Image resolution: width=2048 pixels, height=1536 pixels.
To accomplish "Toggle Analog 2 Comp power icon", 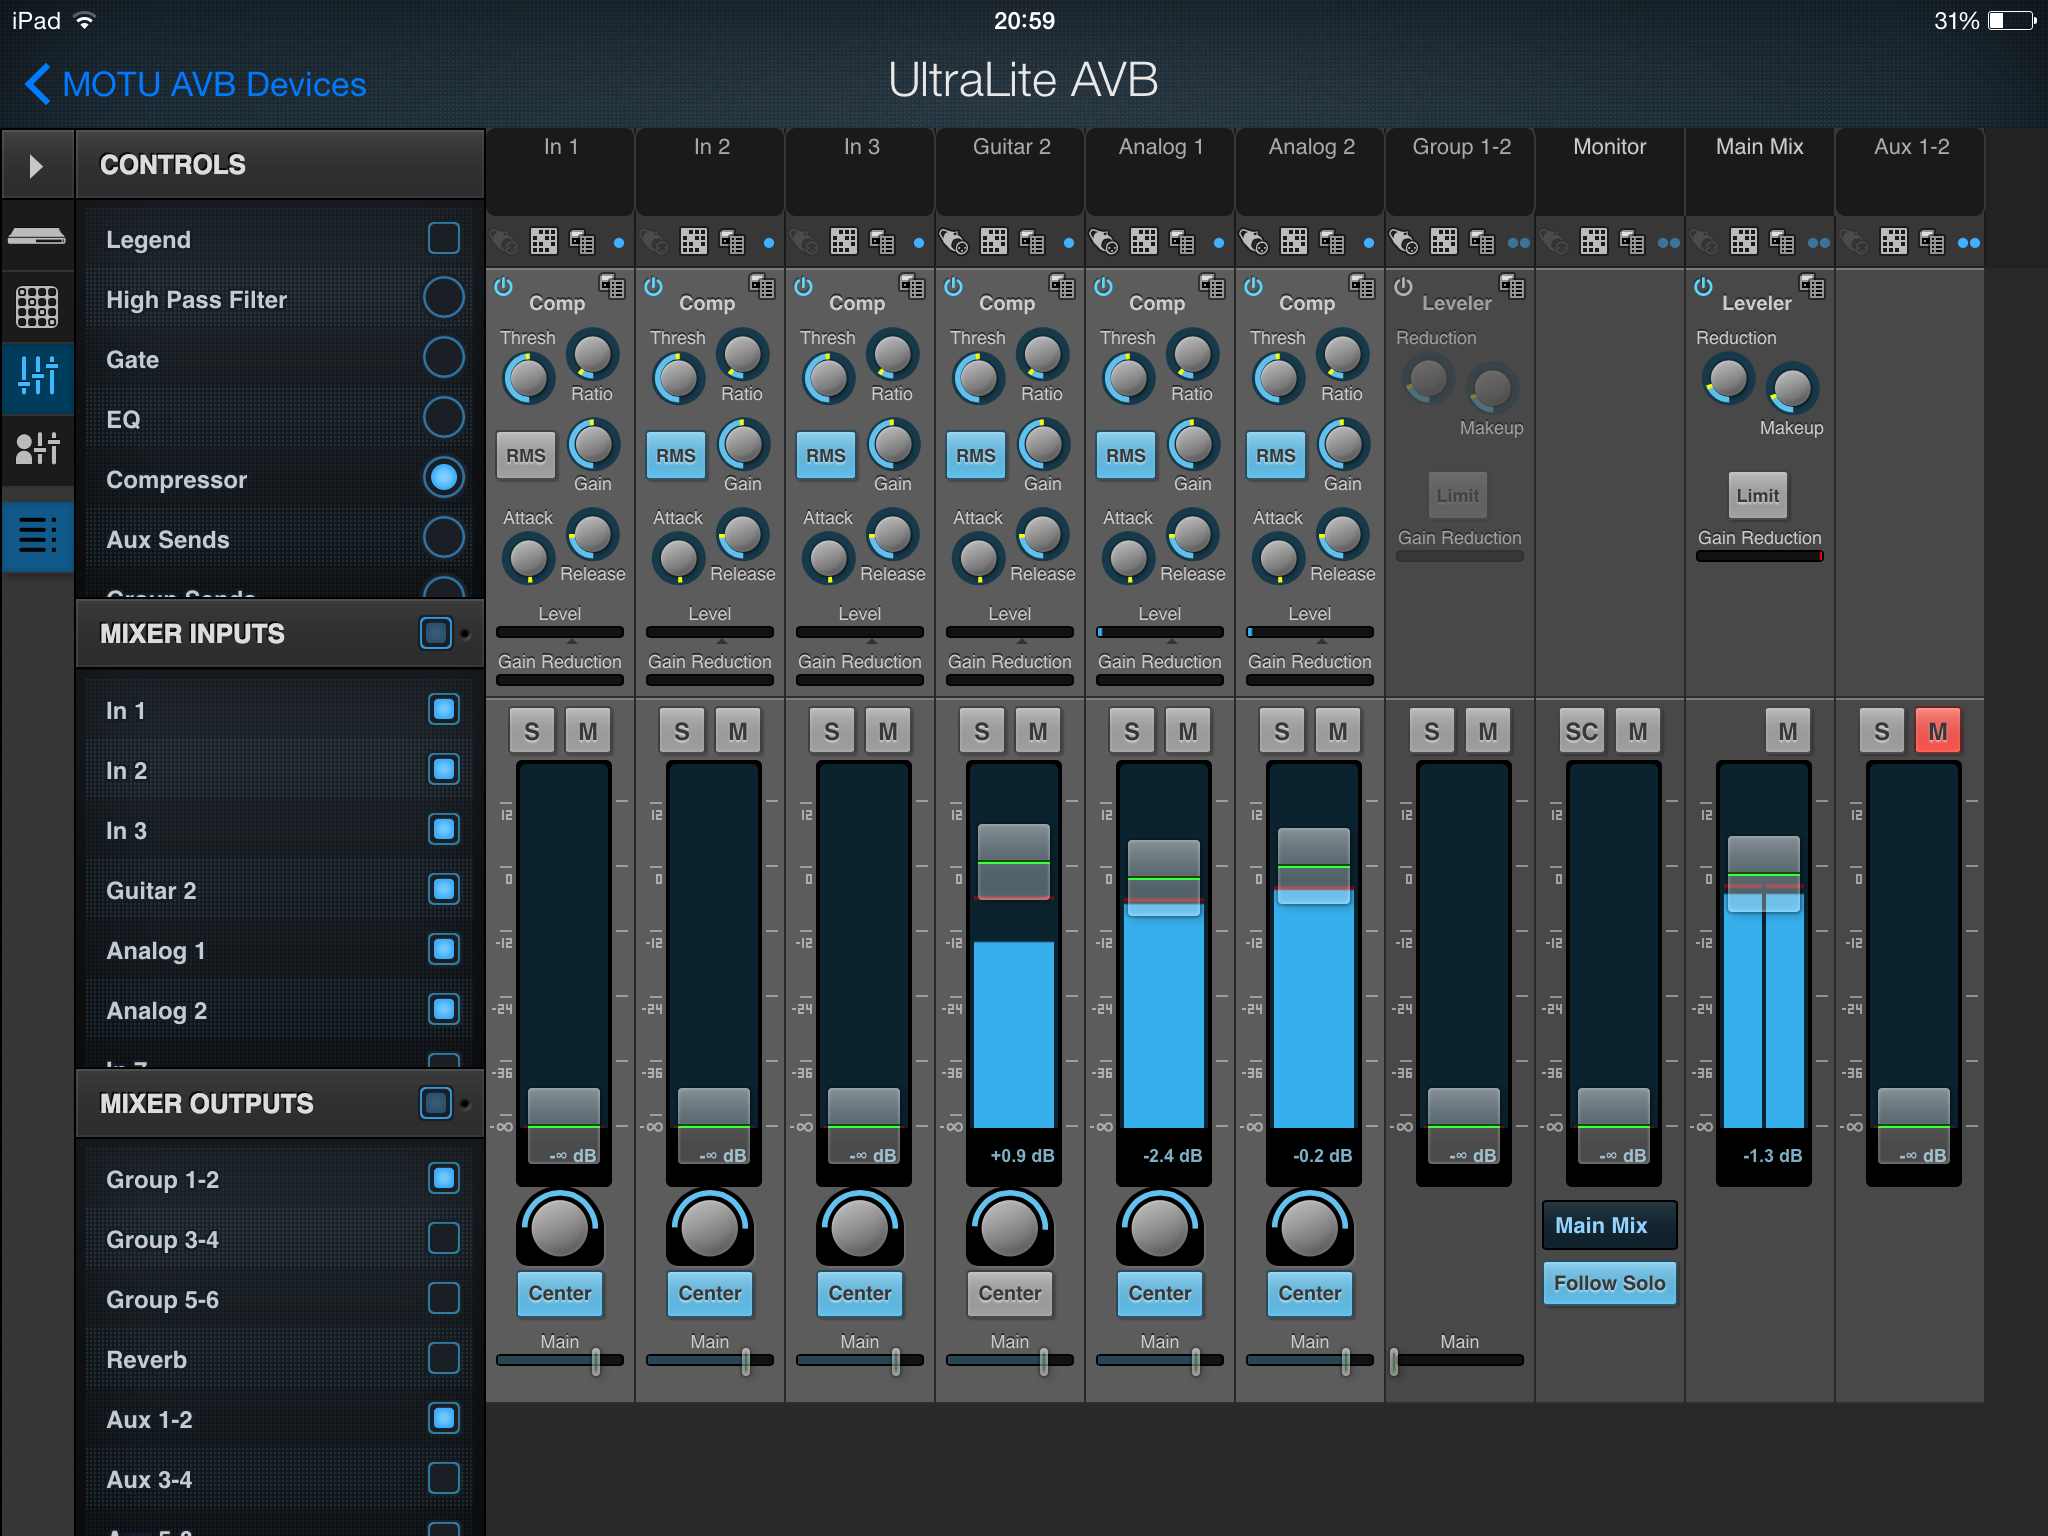I will 1254,287.
